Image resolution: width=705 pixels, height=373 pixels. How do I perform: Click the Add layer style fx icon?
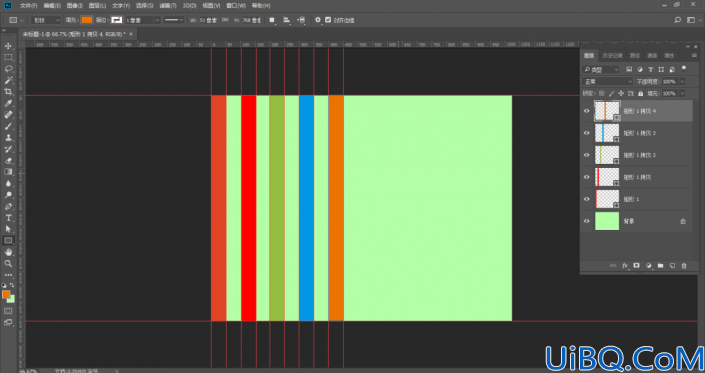coord(625,266)
